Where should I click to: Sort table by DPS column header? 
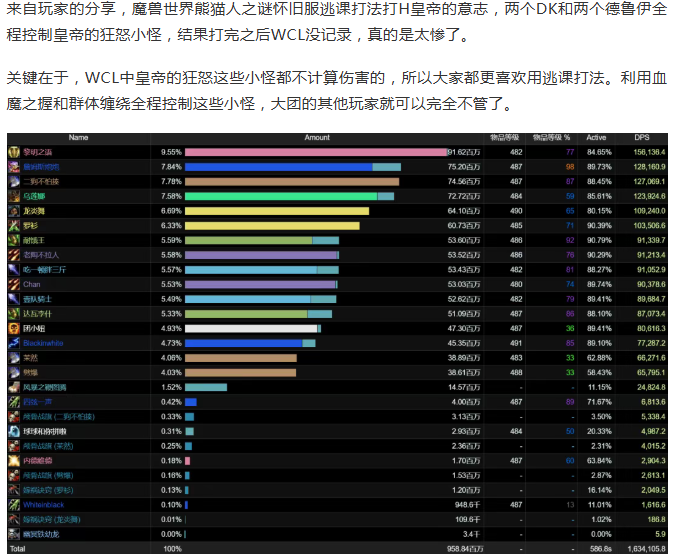tap(641, 138)
